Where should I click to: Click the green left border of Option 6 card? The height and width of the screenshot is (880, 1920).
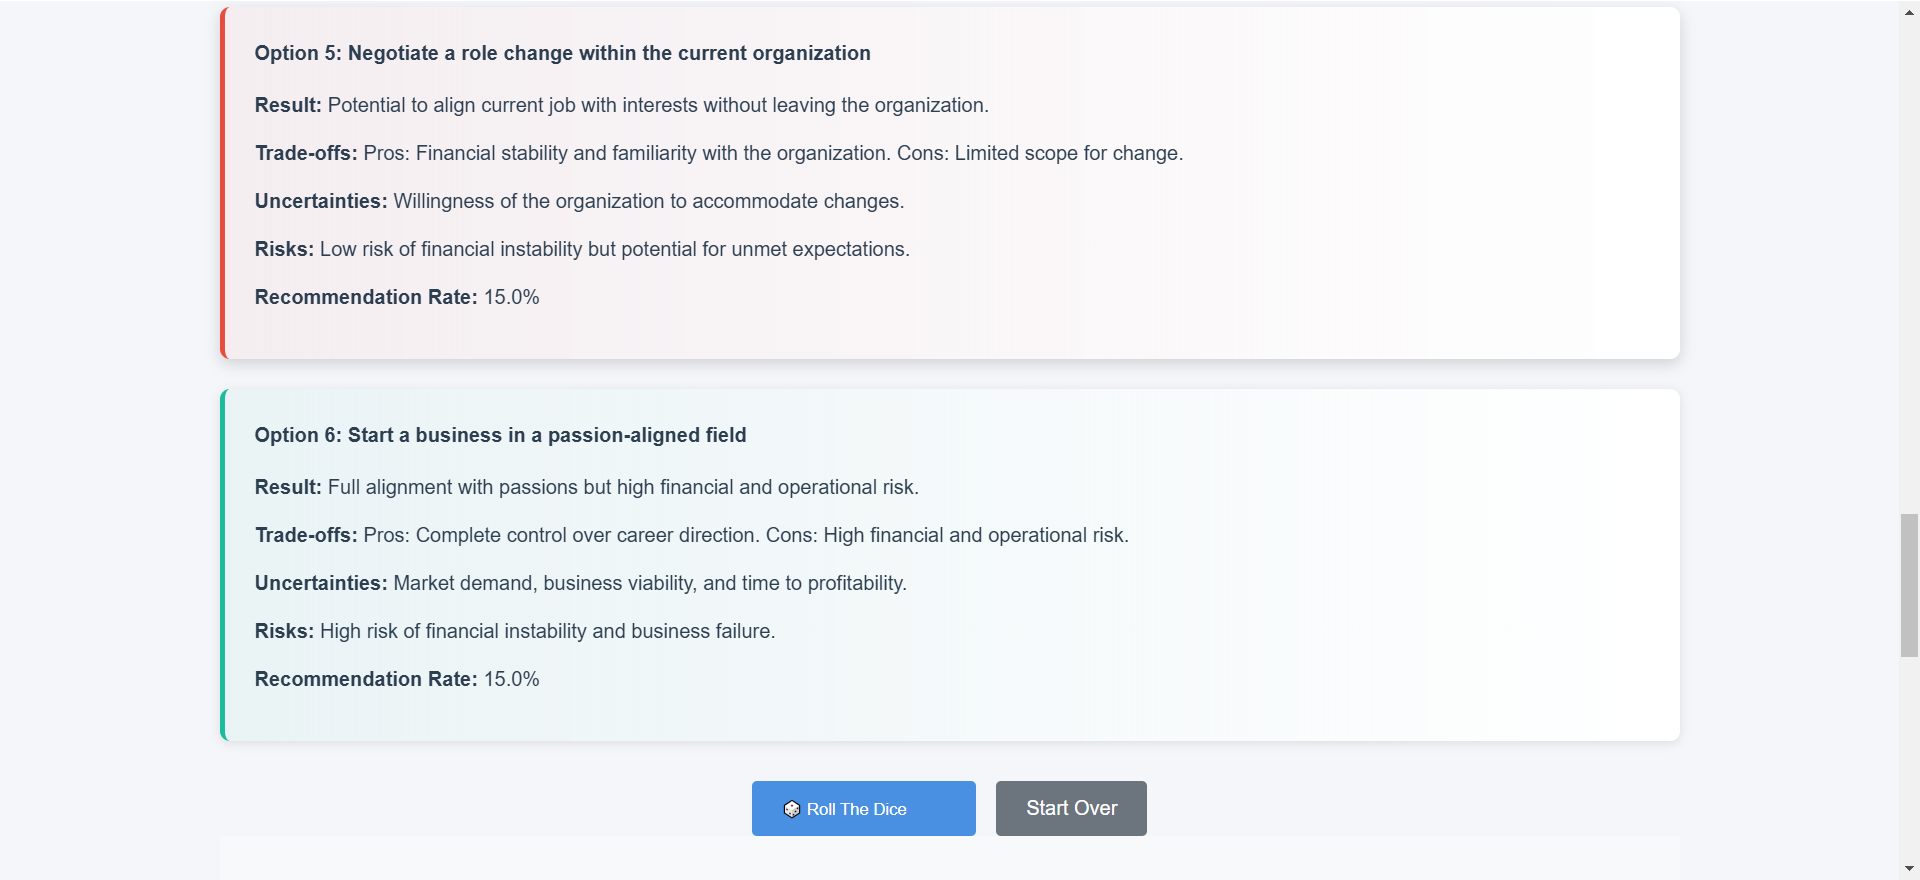click(x=223, y=565)
